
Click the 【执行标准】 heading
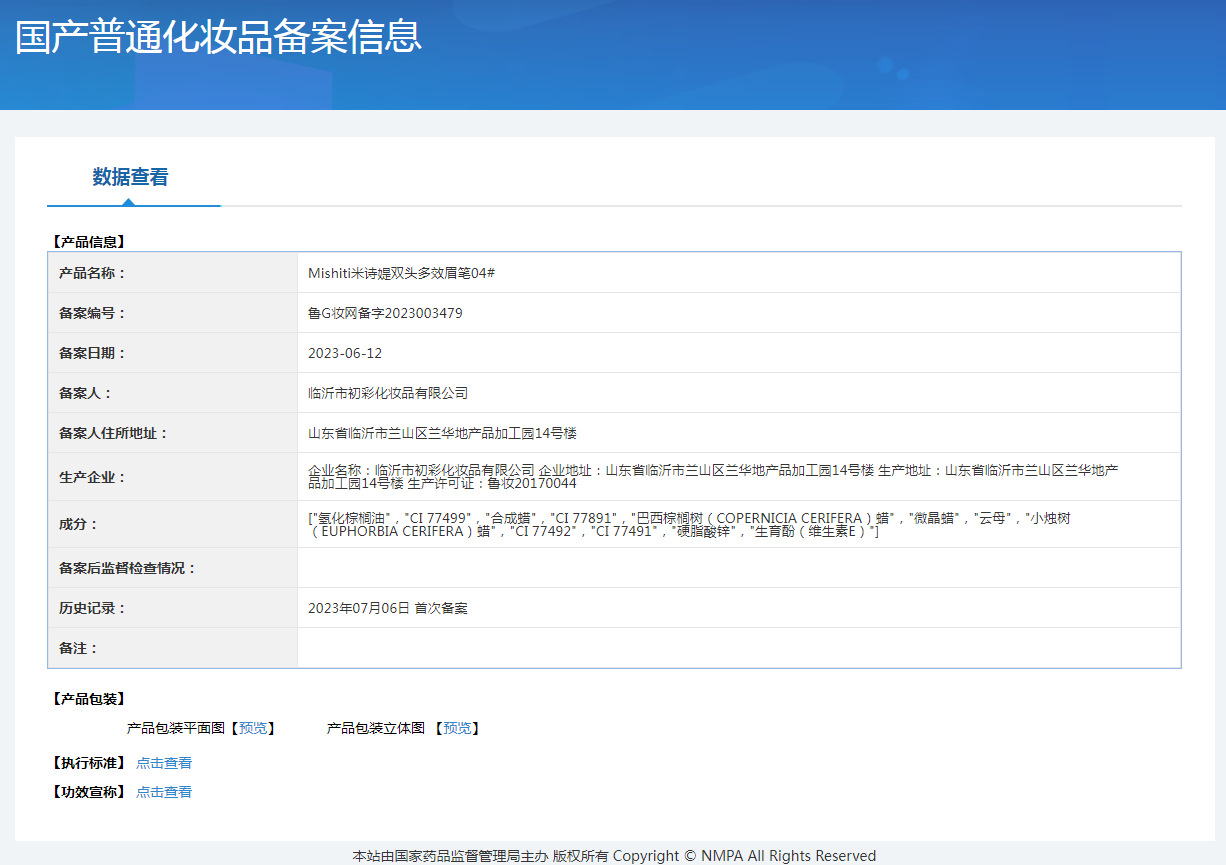89,763
